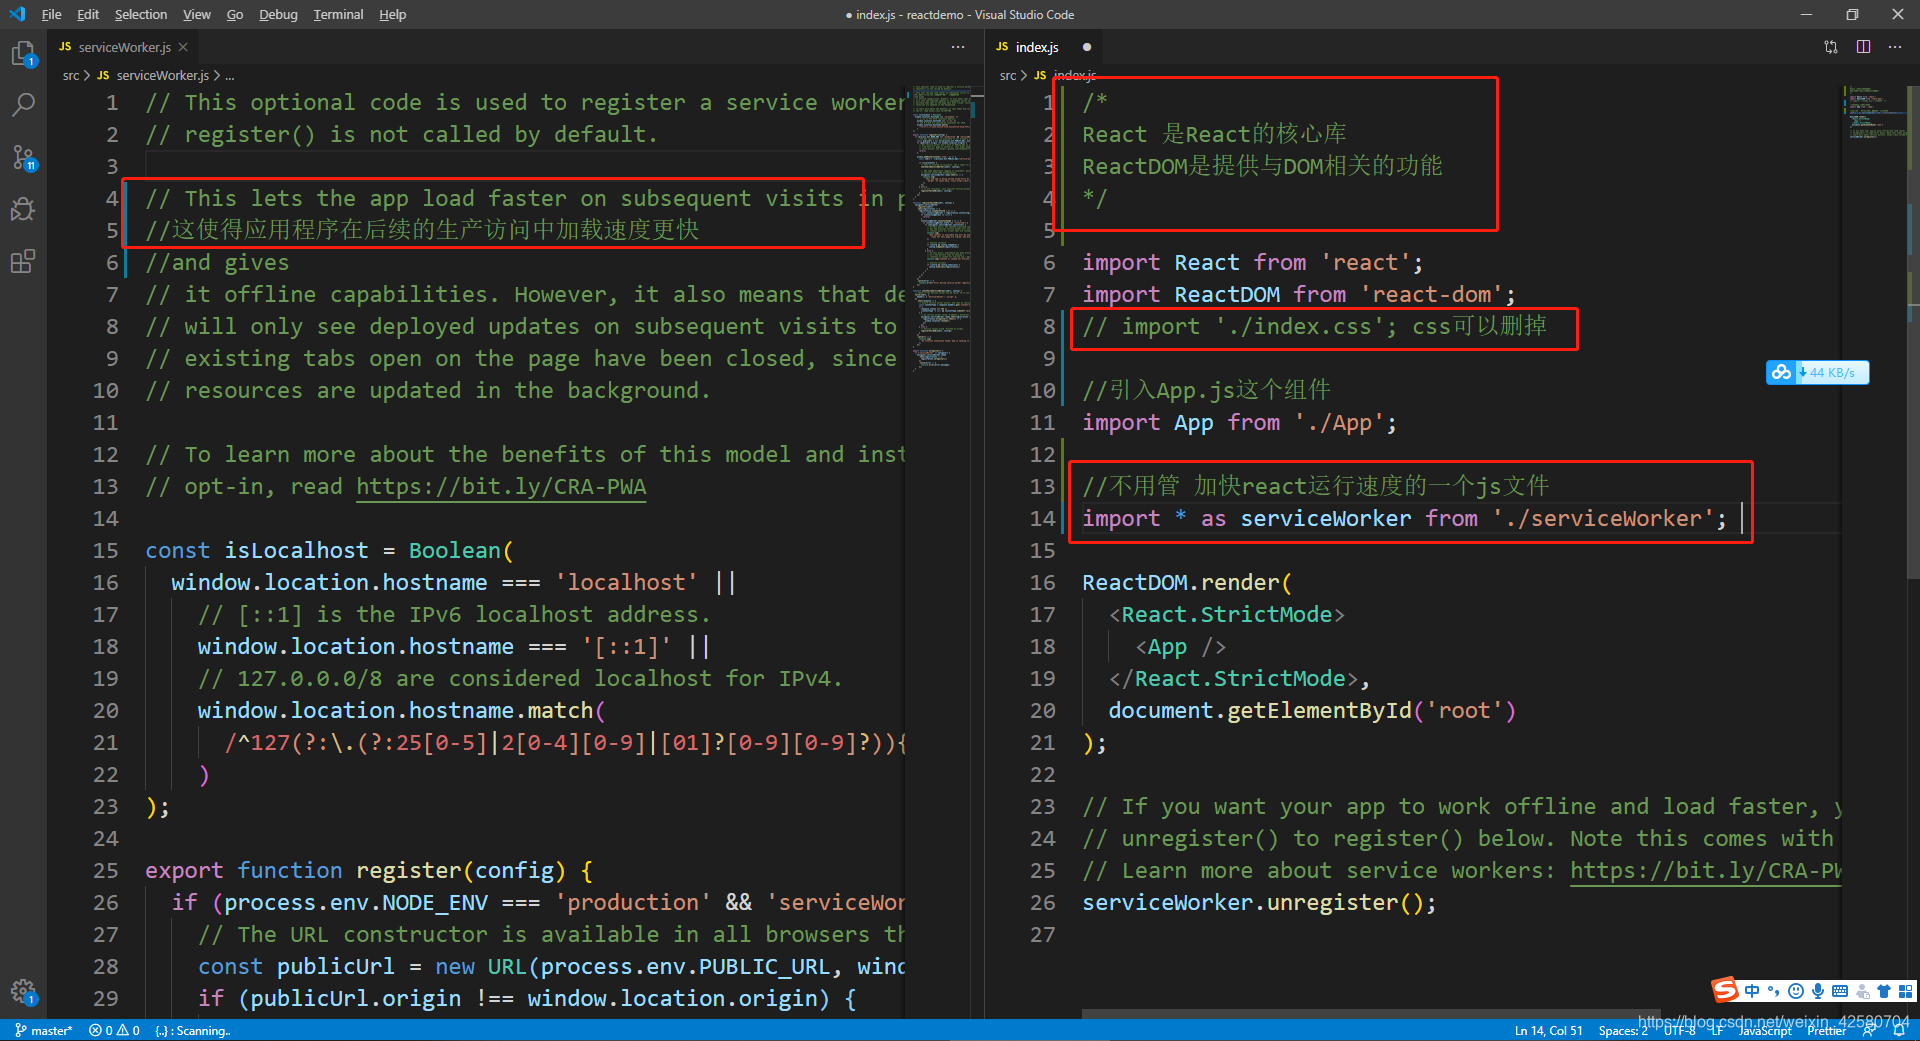Open the Edit menu
Viewport: 1920px width, 1041px height.
click(x=88, y=14)
